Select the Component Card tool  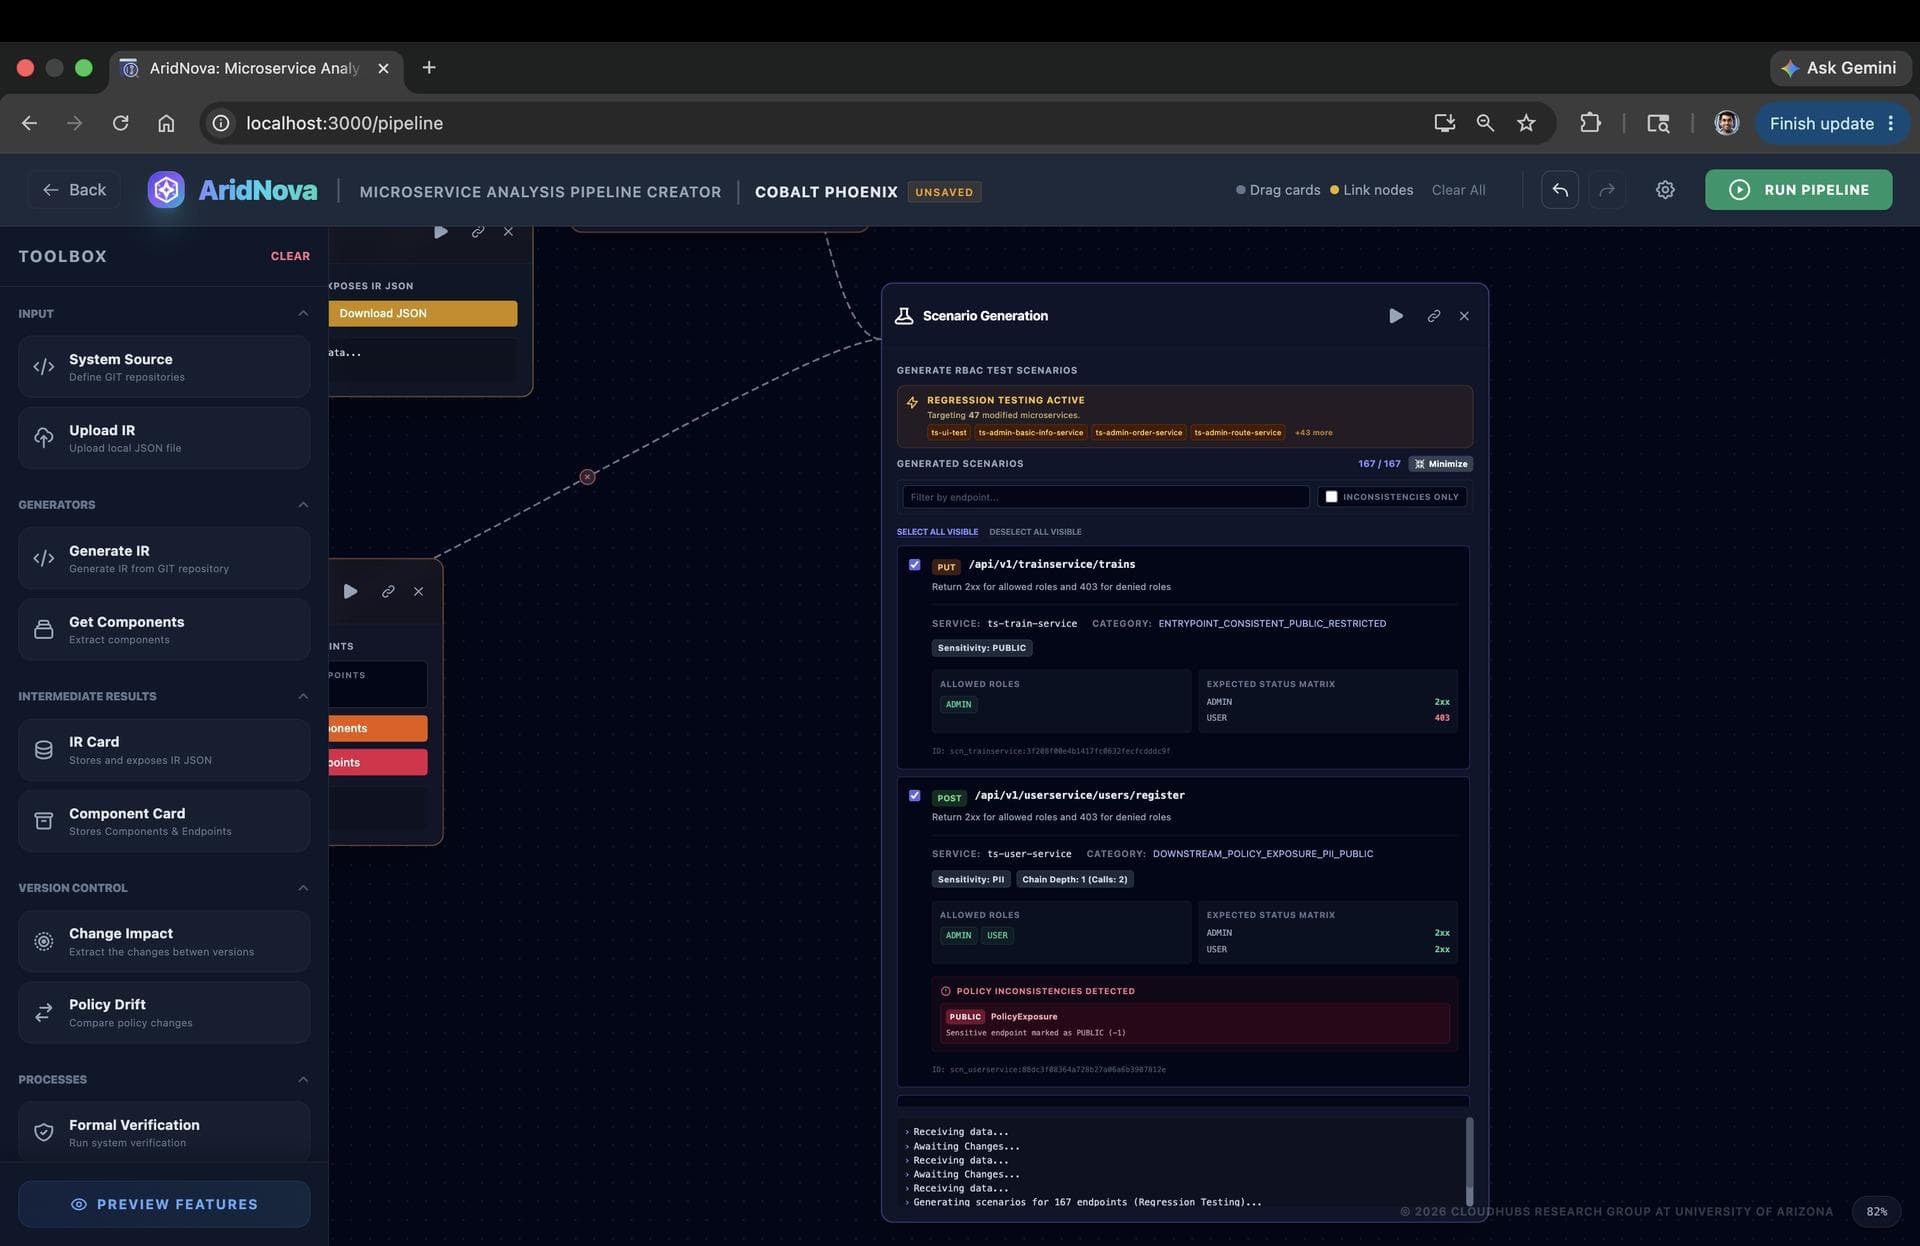tap(164, 821)
